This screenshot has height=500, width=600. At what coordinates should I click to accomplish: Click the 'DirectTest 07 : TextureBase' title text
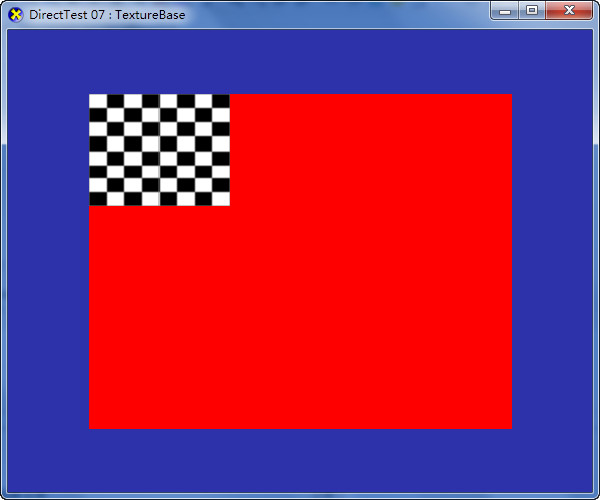point(107,15)
